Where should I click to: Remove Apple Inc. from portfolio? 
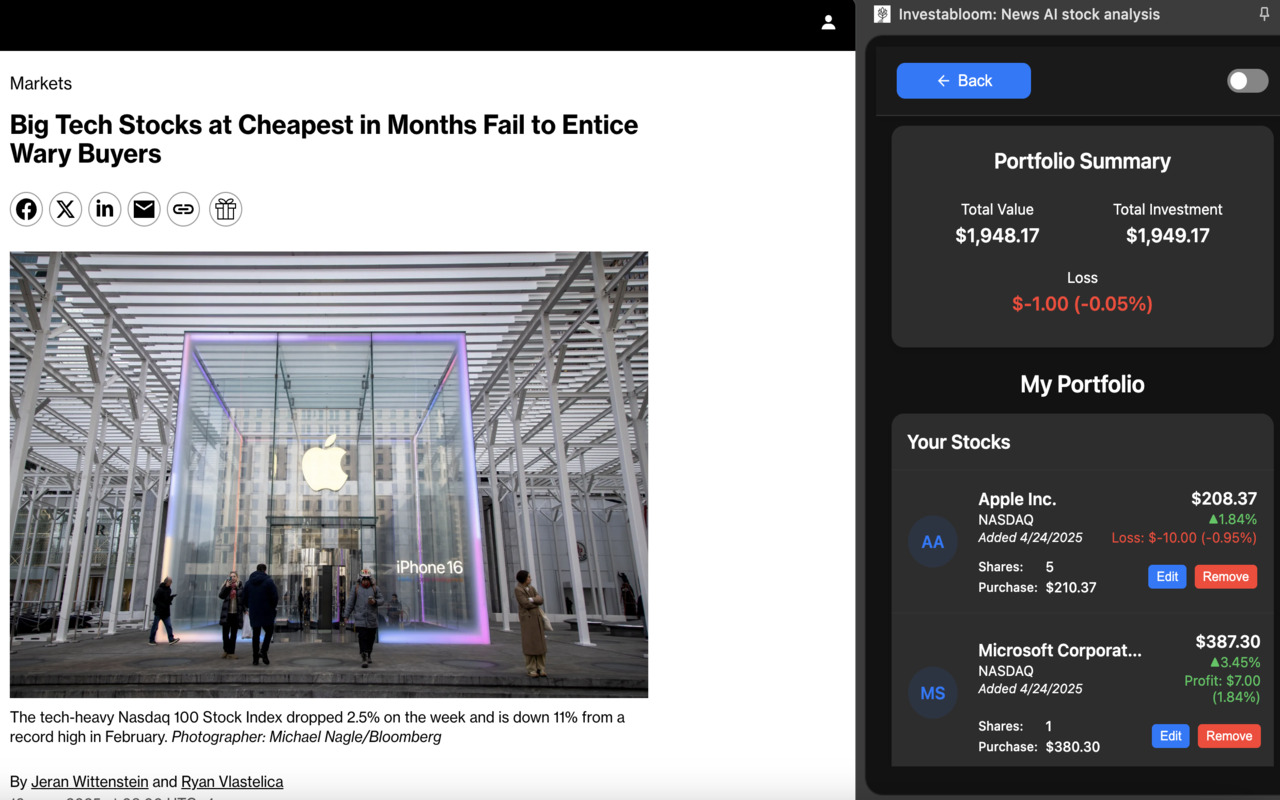[1226, 577]
